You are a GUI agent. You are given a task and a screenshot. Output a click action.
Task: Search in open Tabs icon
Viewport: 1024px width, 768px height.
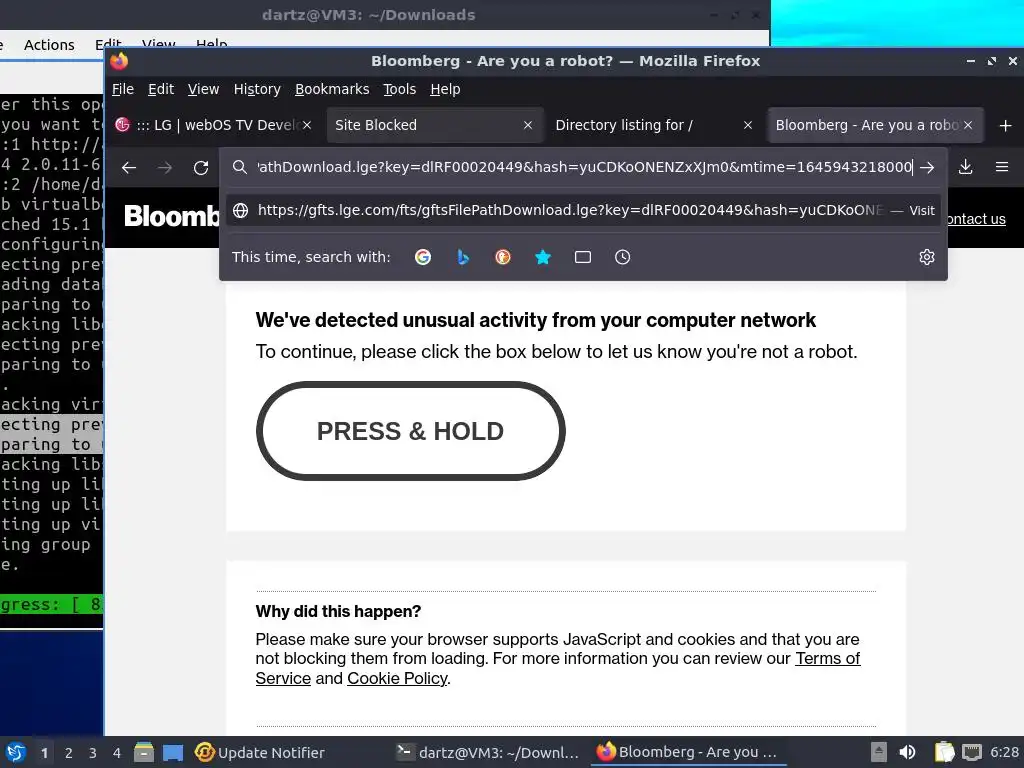coord(583,257)
